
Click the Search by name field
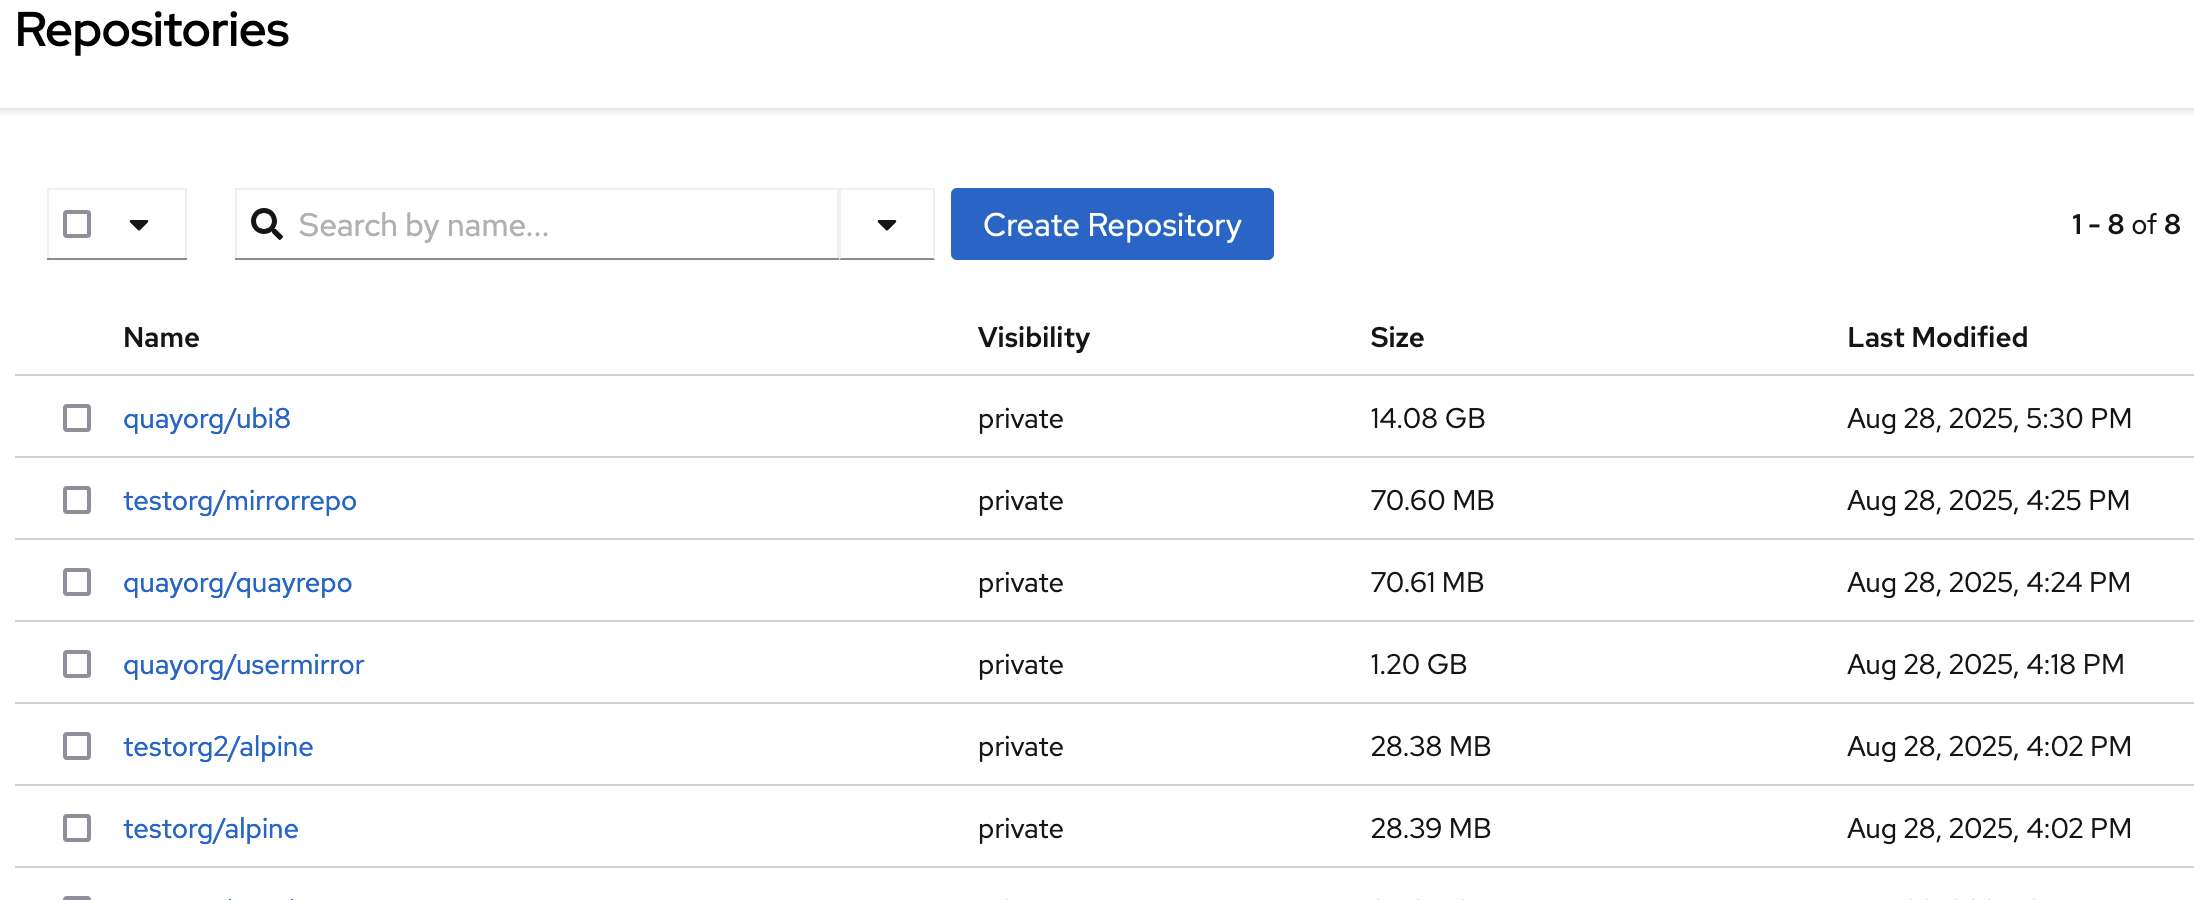(x=560, y=224)
